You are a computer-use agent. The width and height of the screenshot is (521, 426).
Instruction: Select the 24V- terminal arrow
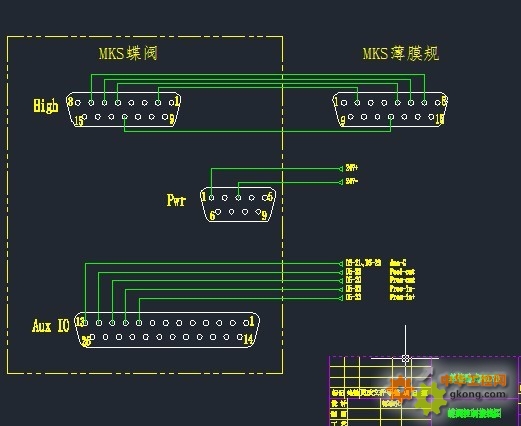point(341,182)
